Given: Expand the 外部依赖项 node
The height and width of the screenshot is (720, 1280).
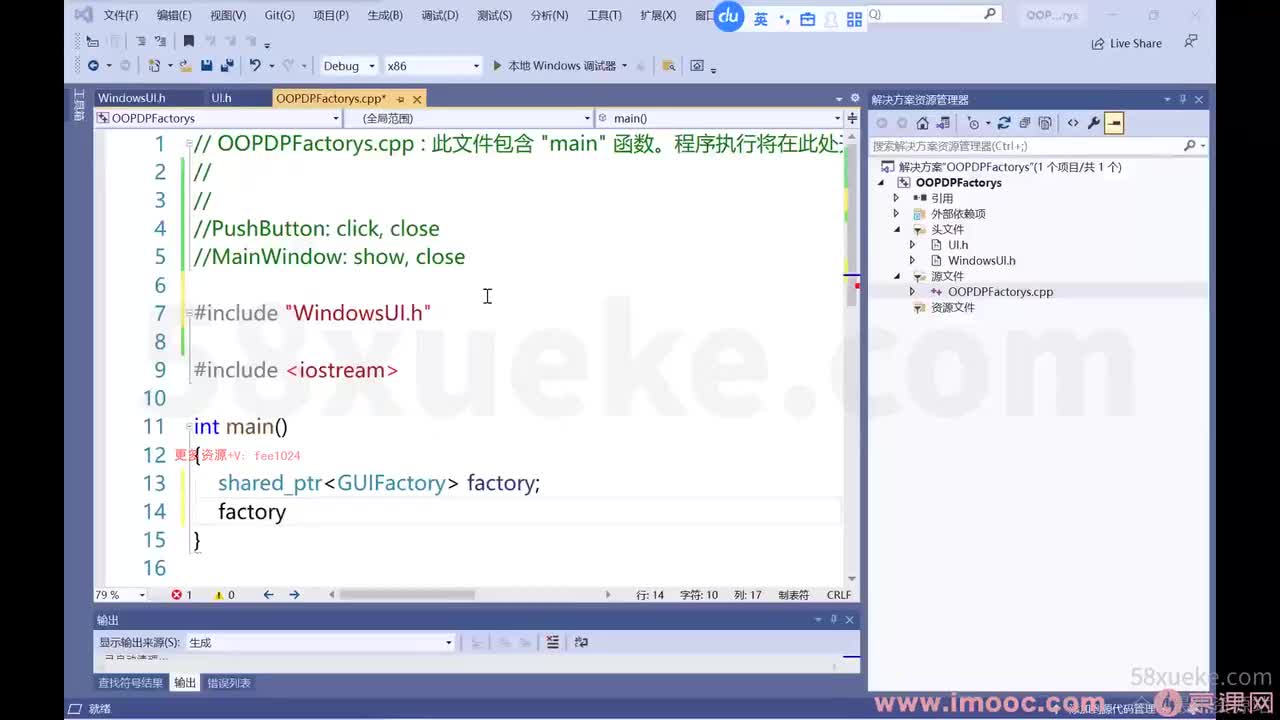Looking at the screenshot, I should (896, 214).
